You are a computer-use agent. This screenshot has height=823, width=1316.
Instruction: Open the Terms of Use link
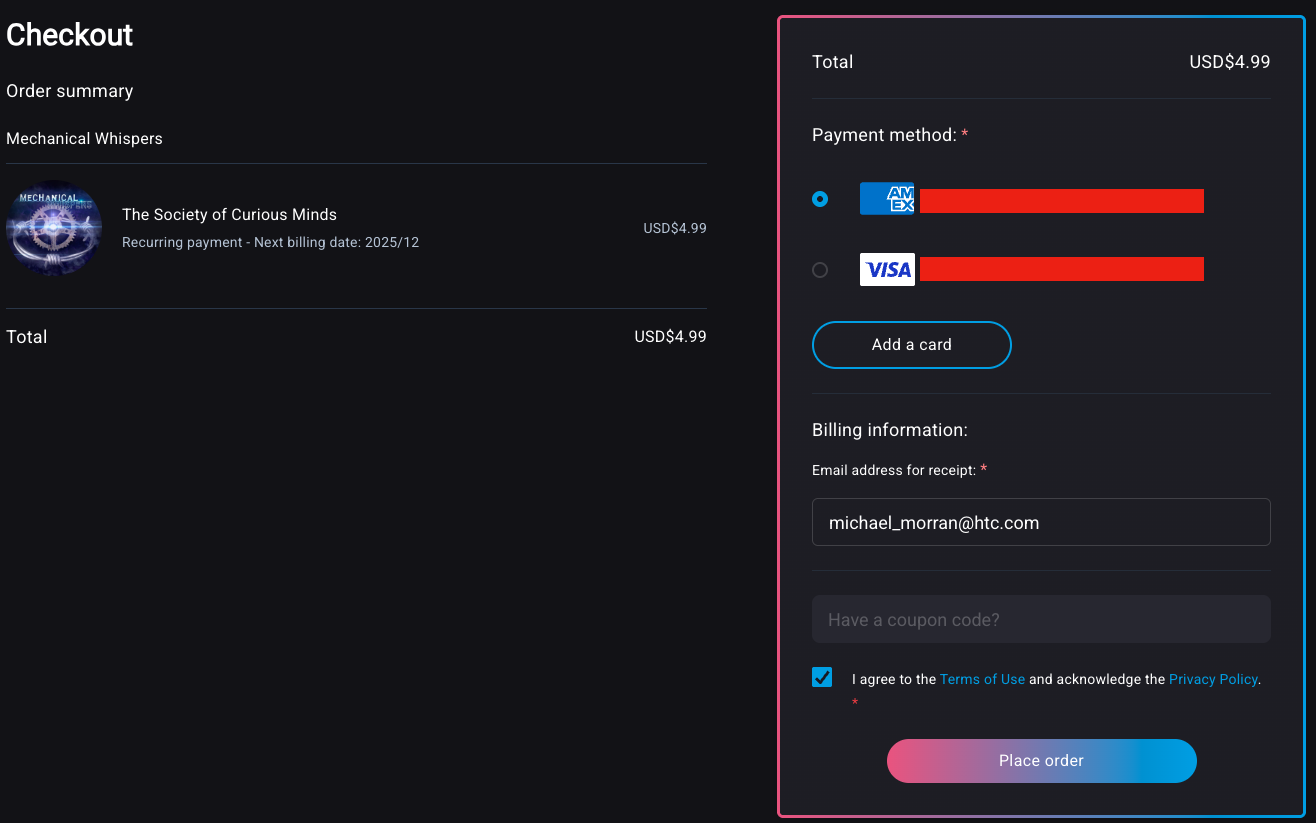tap(982, 679)
